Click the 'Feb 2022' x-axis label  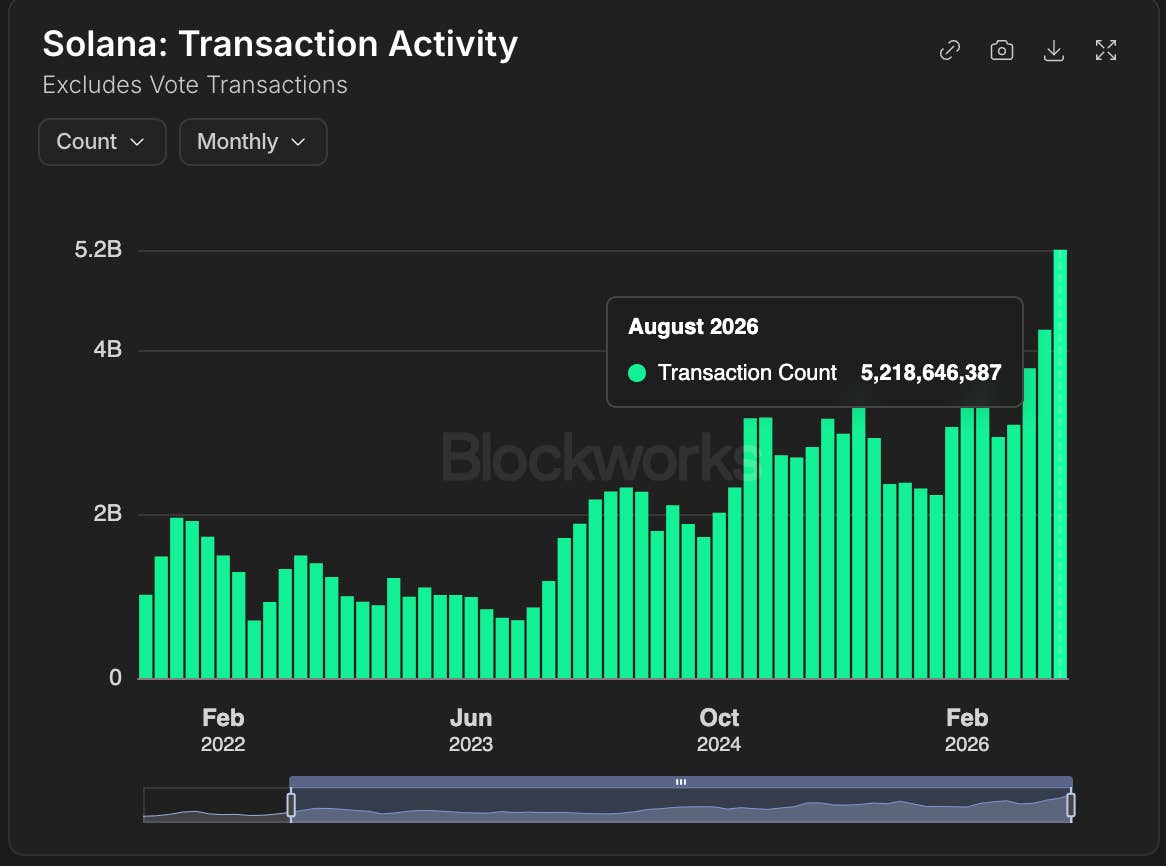pyautogui.click(x=223, y=730)
